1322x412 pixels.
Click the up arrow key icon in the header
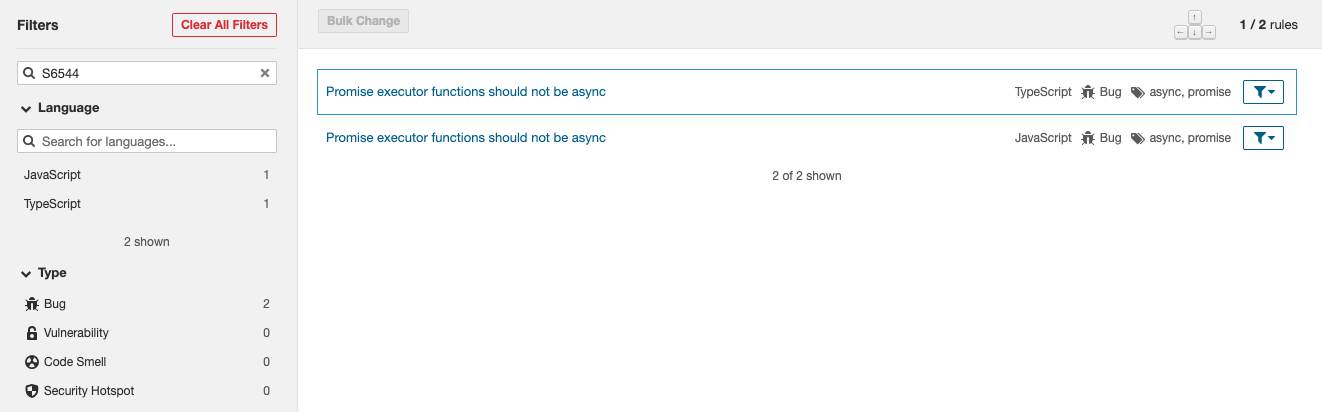point(1195,17)
